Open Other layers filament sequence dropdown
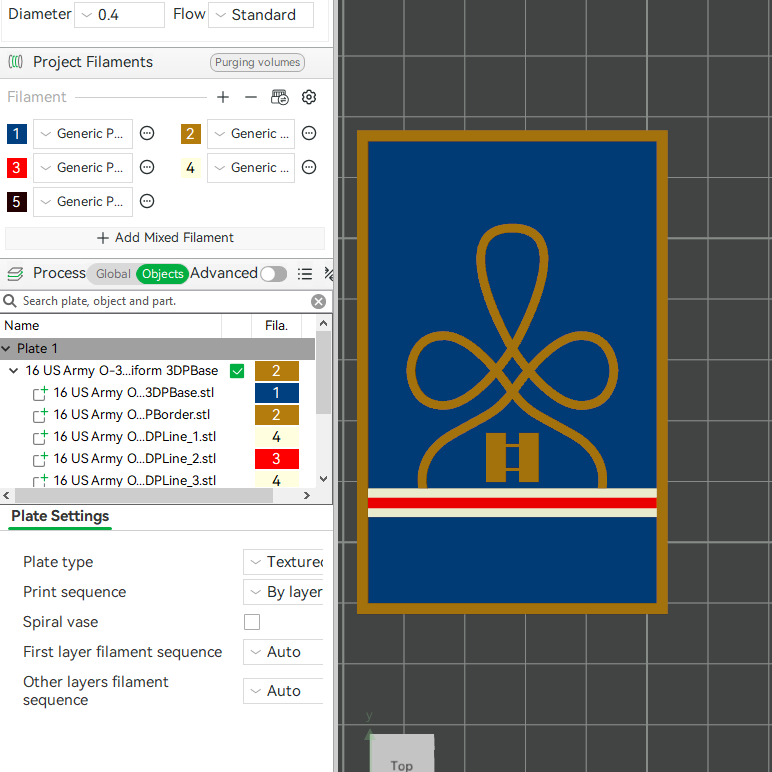 (x=283, y=691)
